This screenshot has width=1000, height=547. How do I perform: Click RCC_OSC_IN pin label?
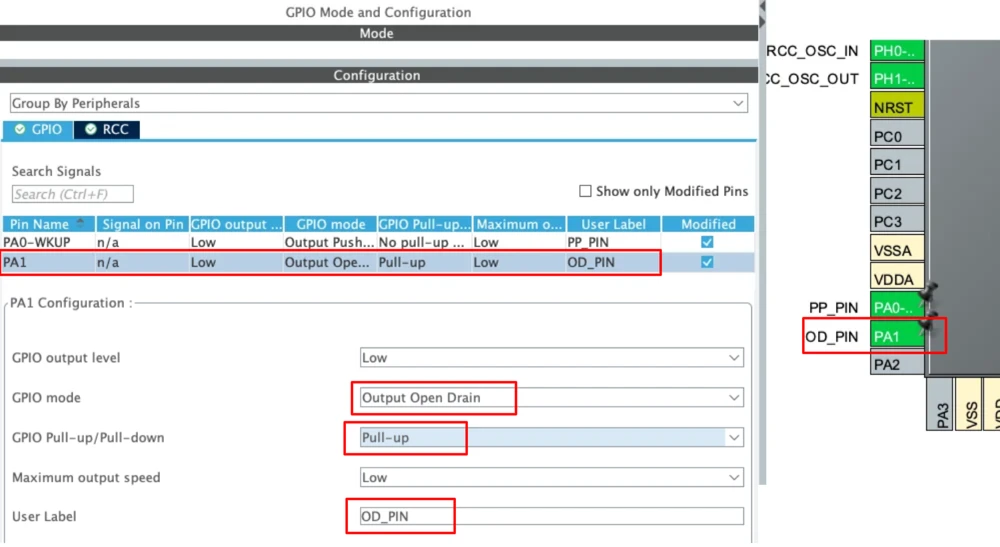(812, 51)
